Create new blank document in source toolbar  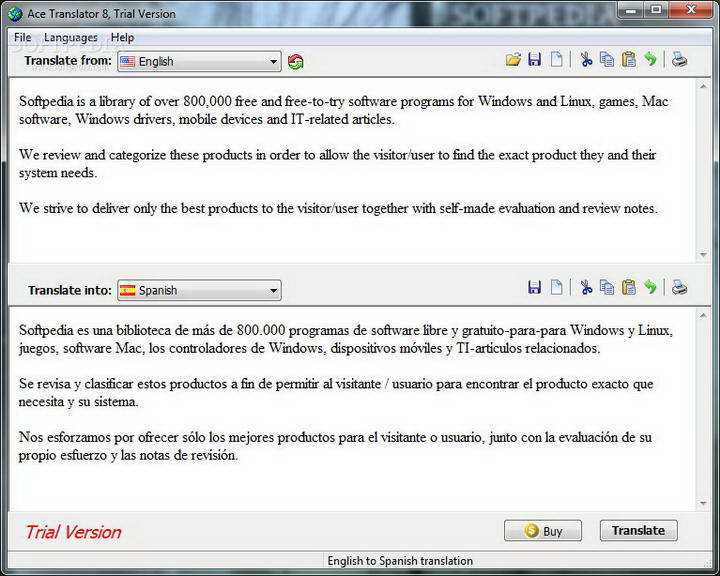tap(556, 60)
